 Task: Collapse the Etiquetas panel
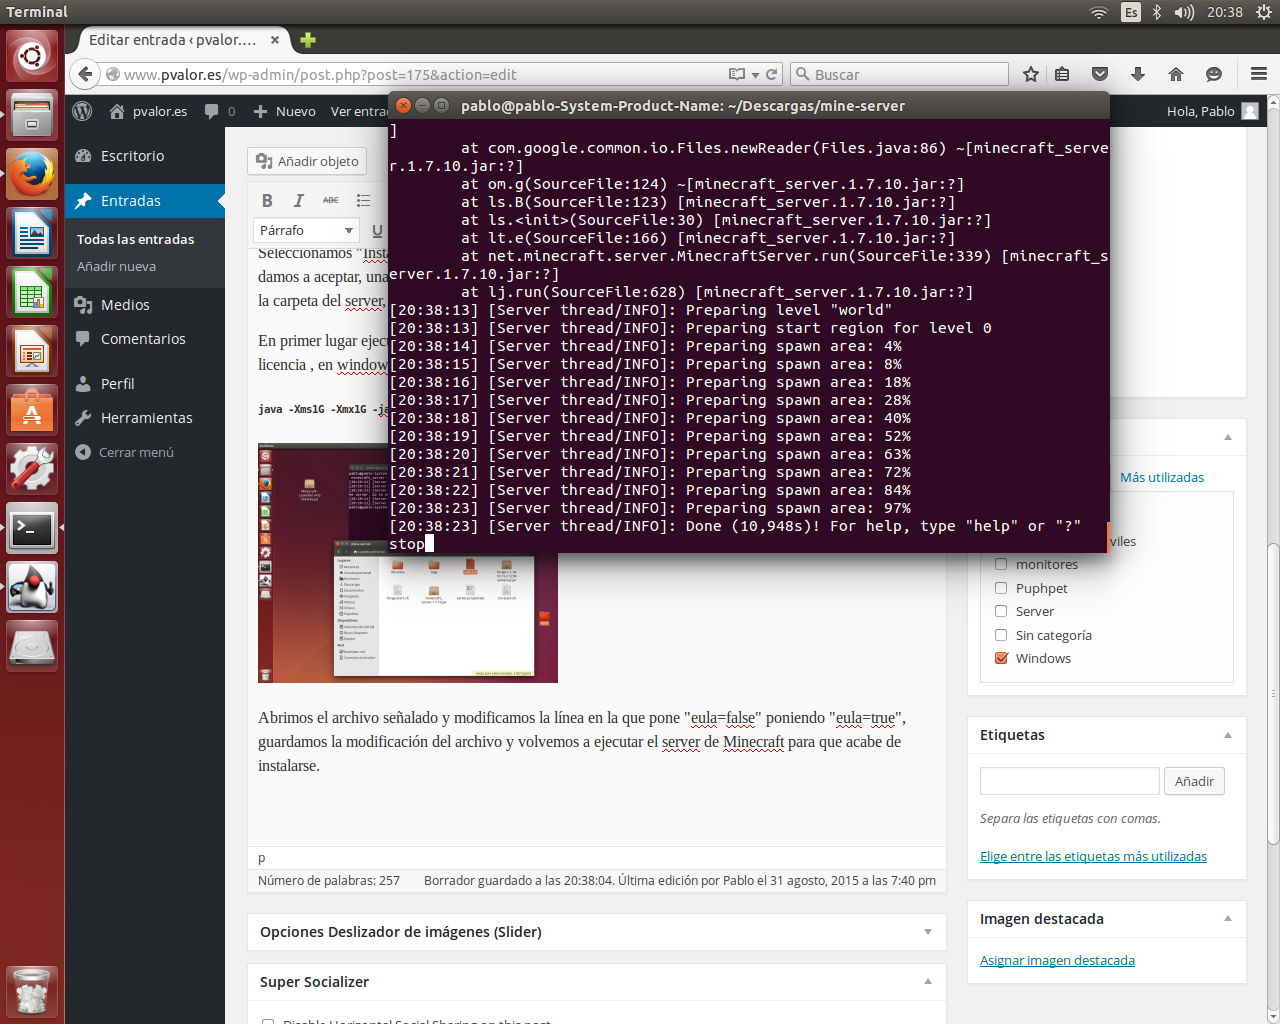pyautogui.click(x=1228, y=735)
